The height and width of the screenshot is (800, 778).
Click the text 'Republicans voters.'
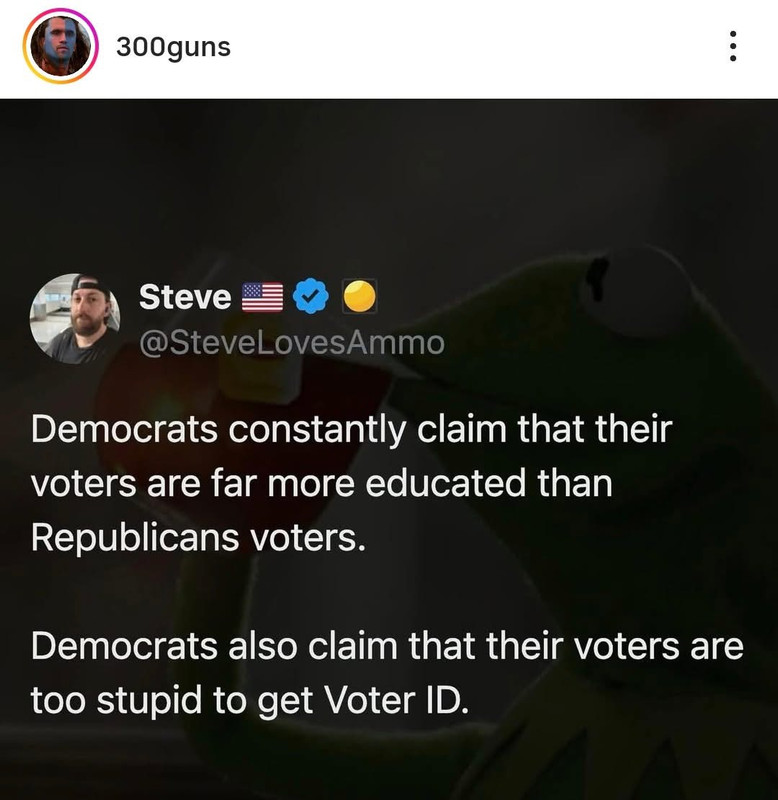(198, 537)
